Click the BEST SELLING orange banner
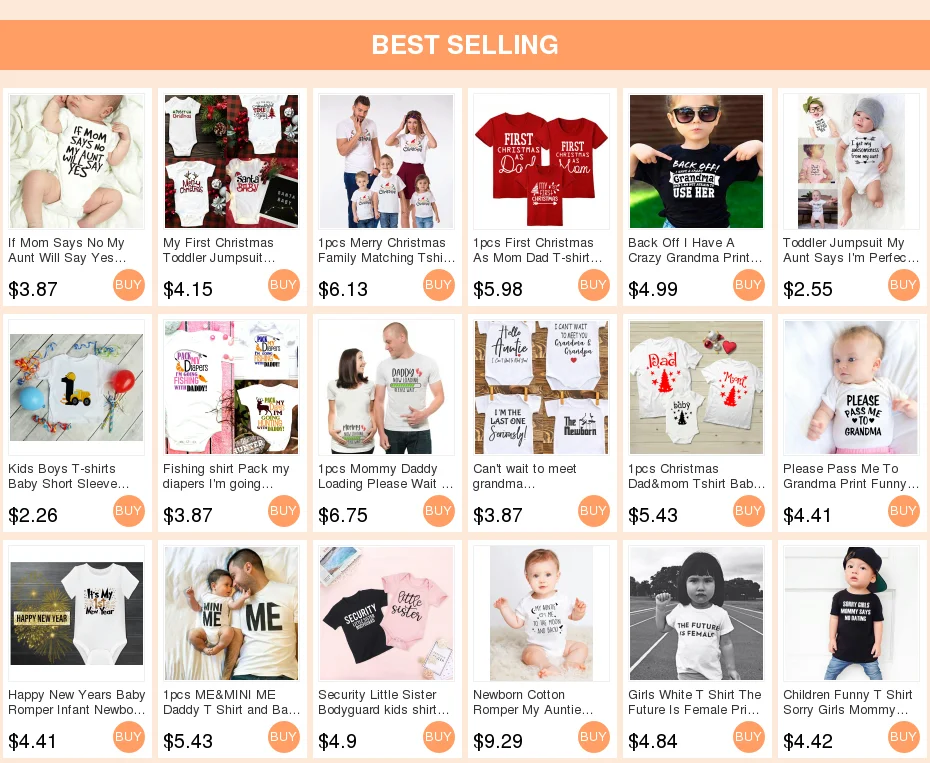This screenshot has height=763, width=930. (x=465, y=45)
